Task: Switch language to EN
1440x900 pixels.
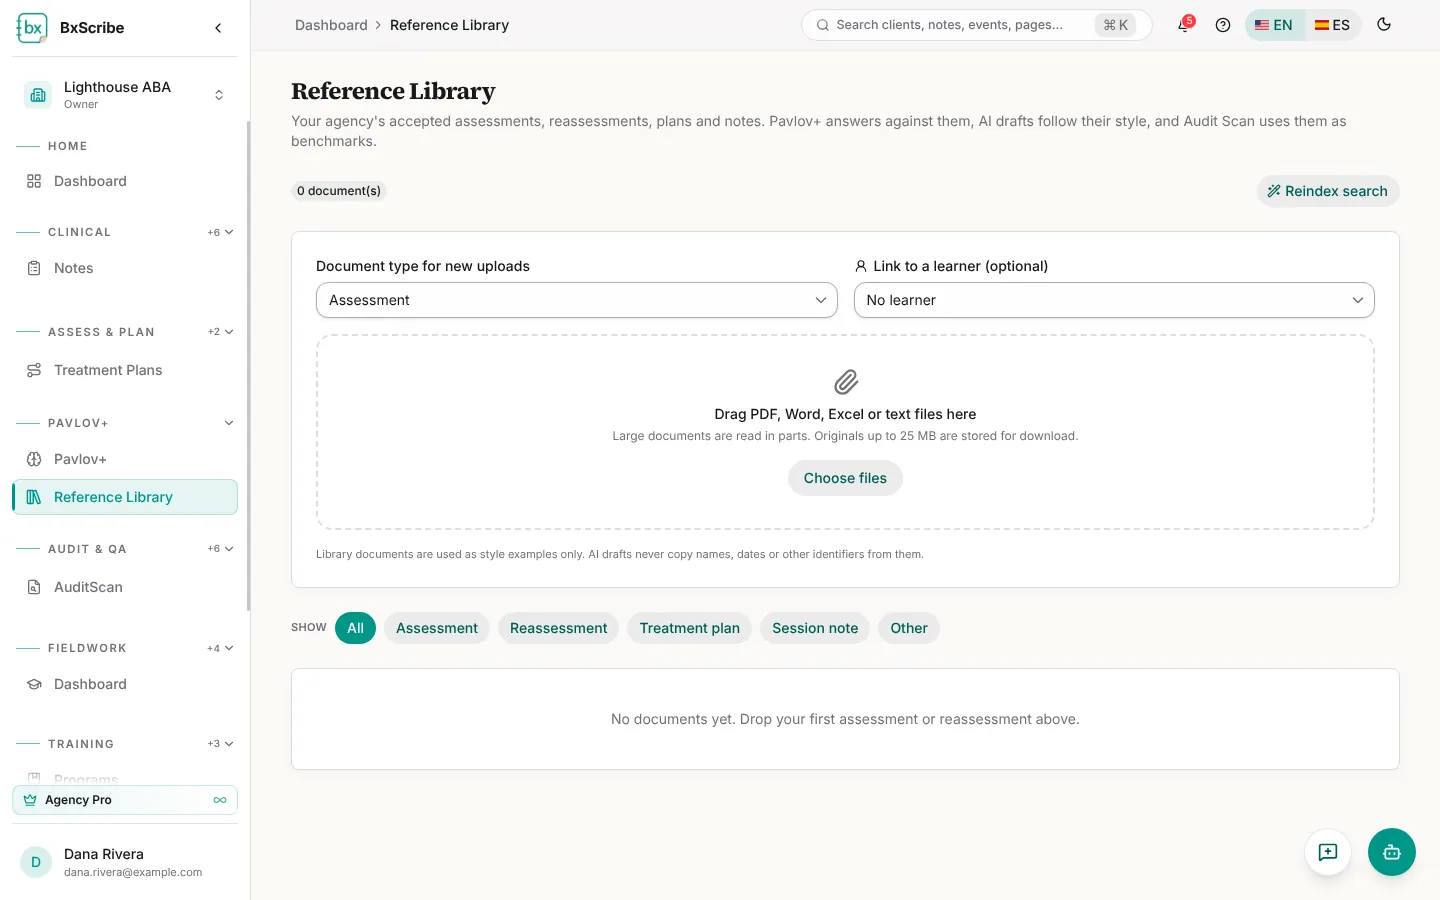Action: click(1274, 25)
